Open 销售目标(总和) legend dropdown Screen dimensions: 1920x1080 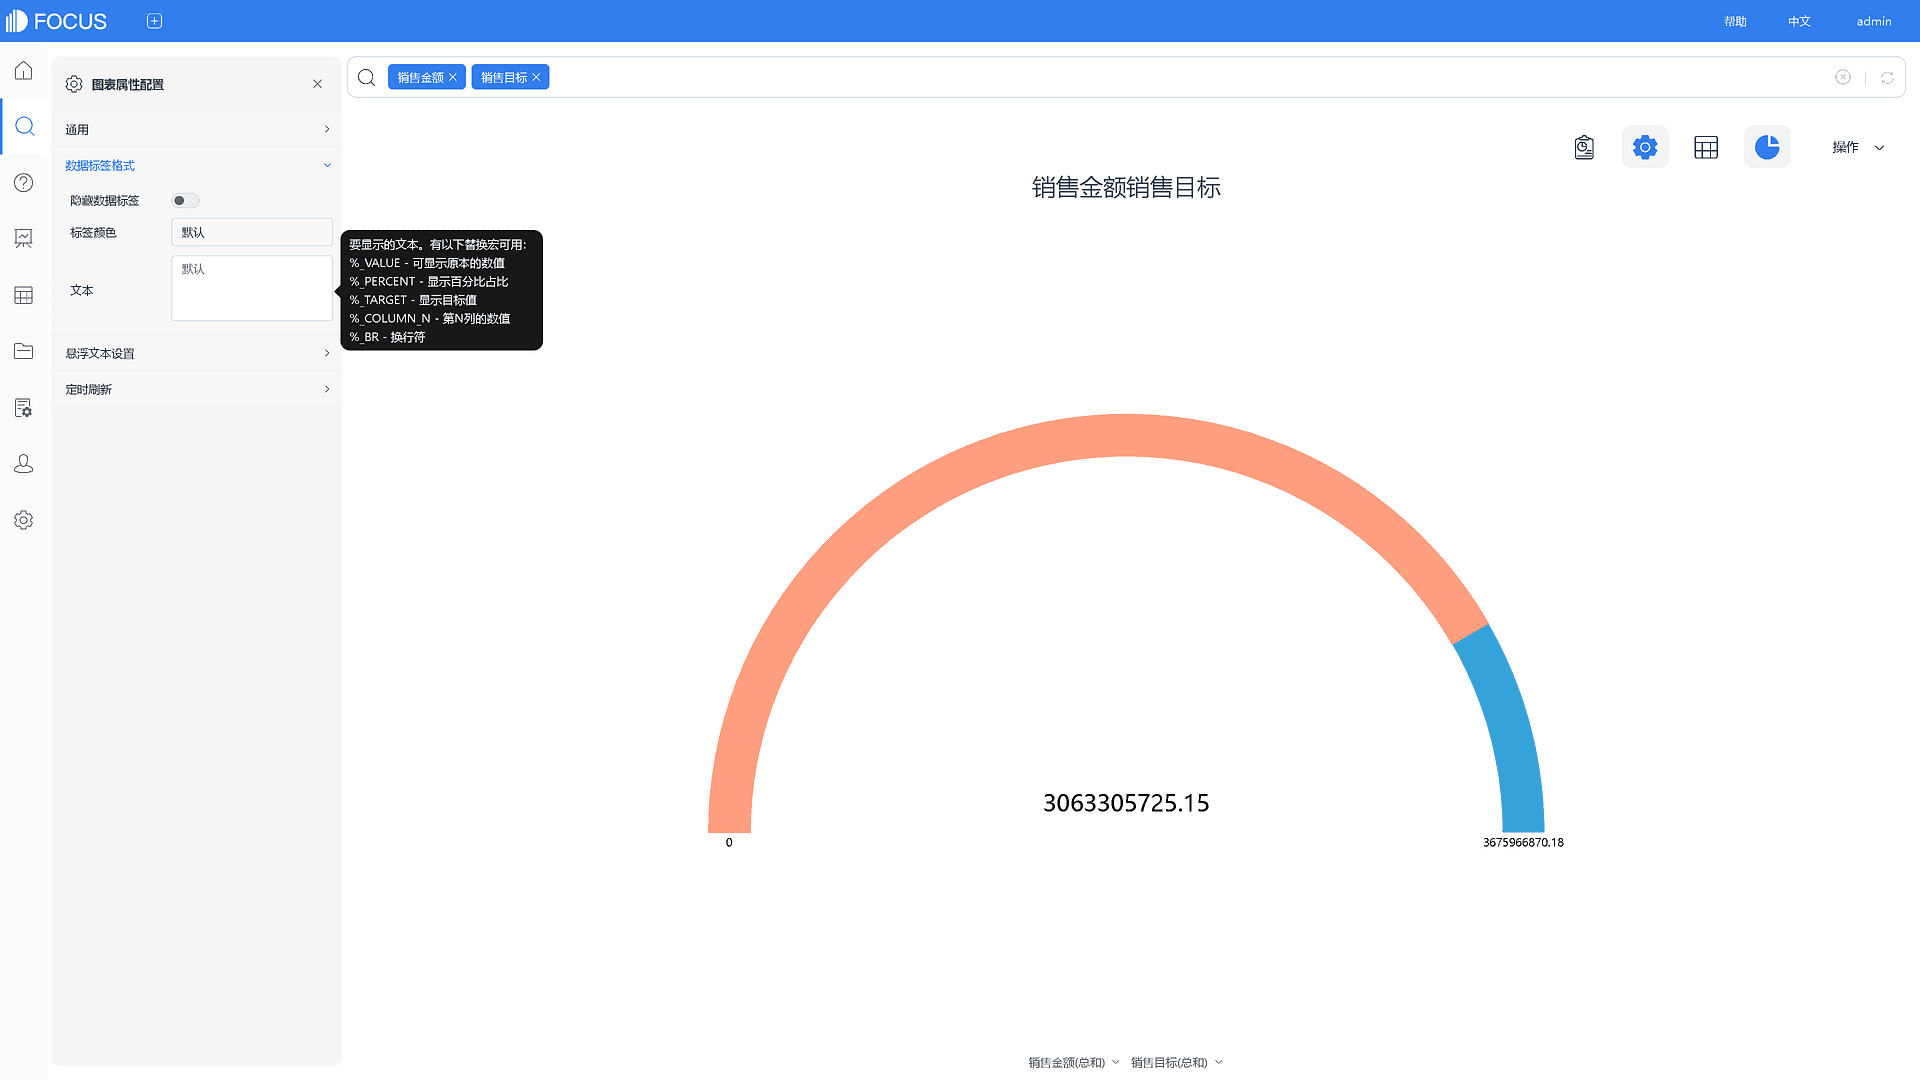click(x=1177, y=1062)
